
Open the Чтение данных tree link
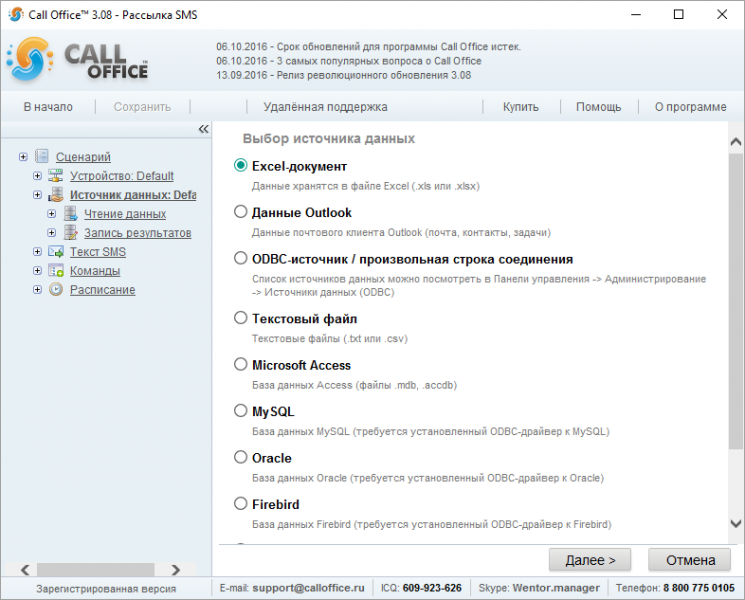coord(125,214)
